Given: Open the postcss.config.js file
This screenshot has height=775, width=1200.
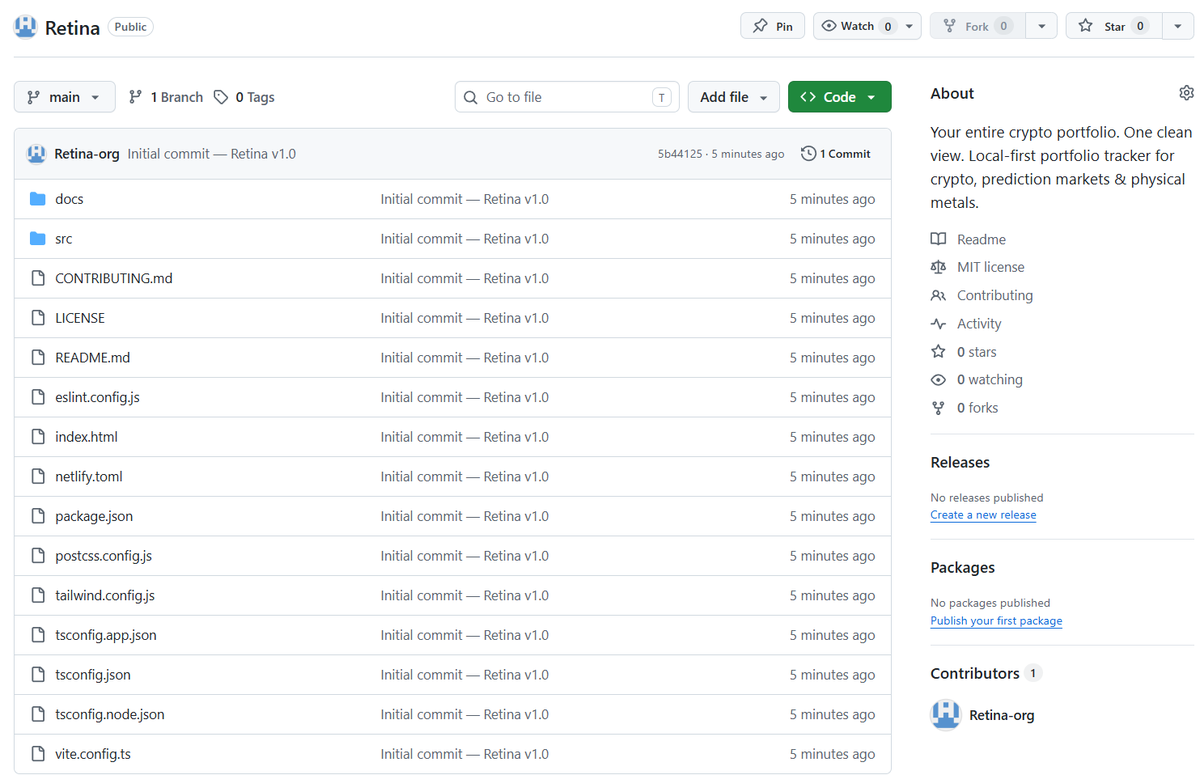Looking at the screenshot, I should coord(103,556).
